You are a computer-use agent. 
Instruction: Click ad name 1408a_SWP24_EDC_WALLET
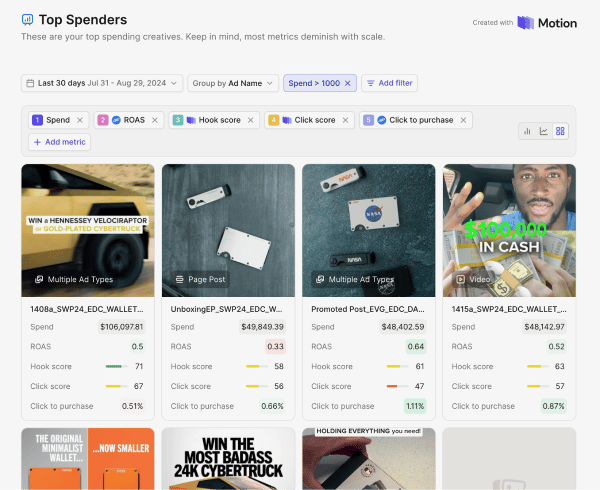coord(87,309)
